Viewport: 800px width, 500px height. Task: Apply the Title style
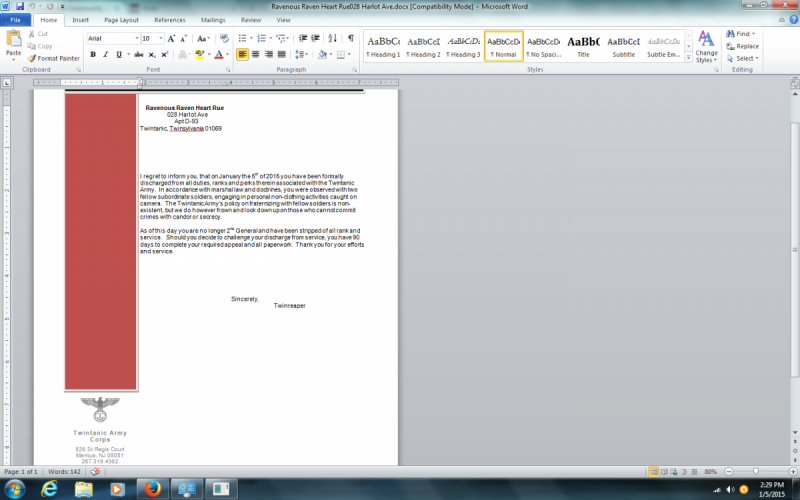point(583,45)
